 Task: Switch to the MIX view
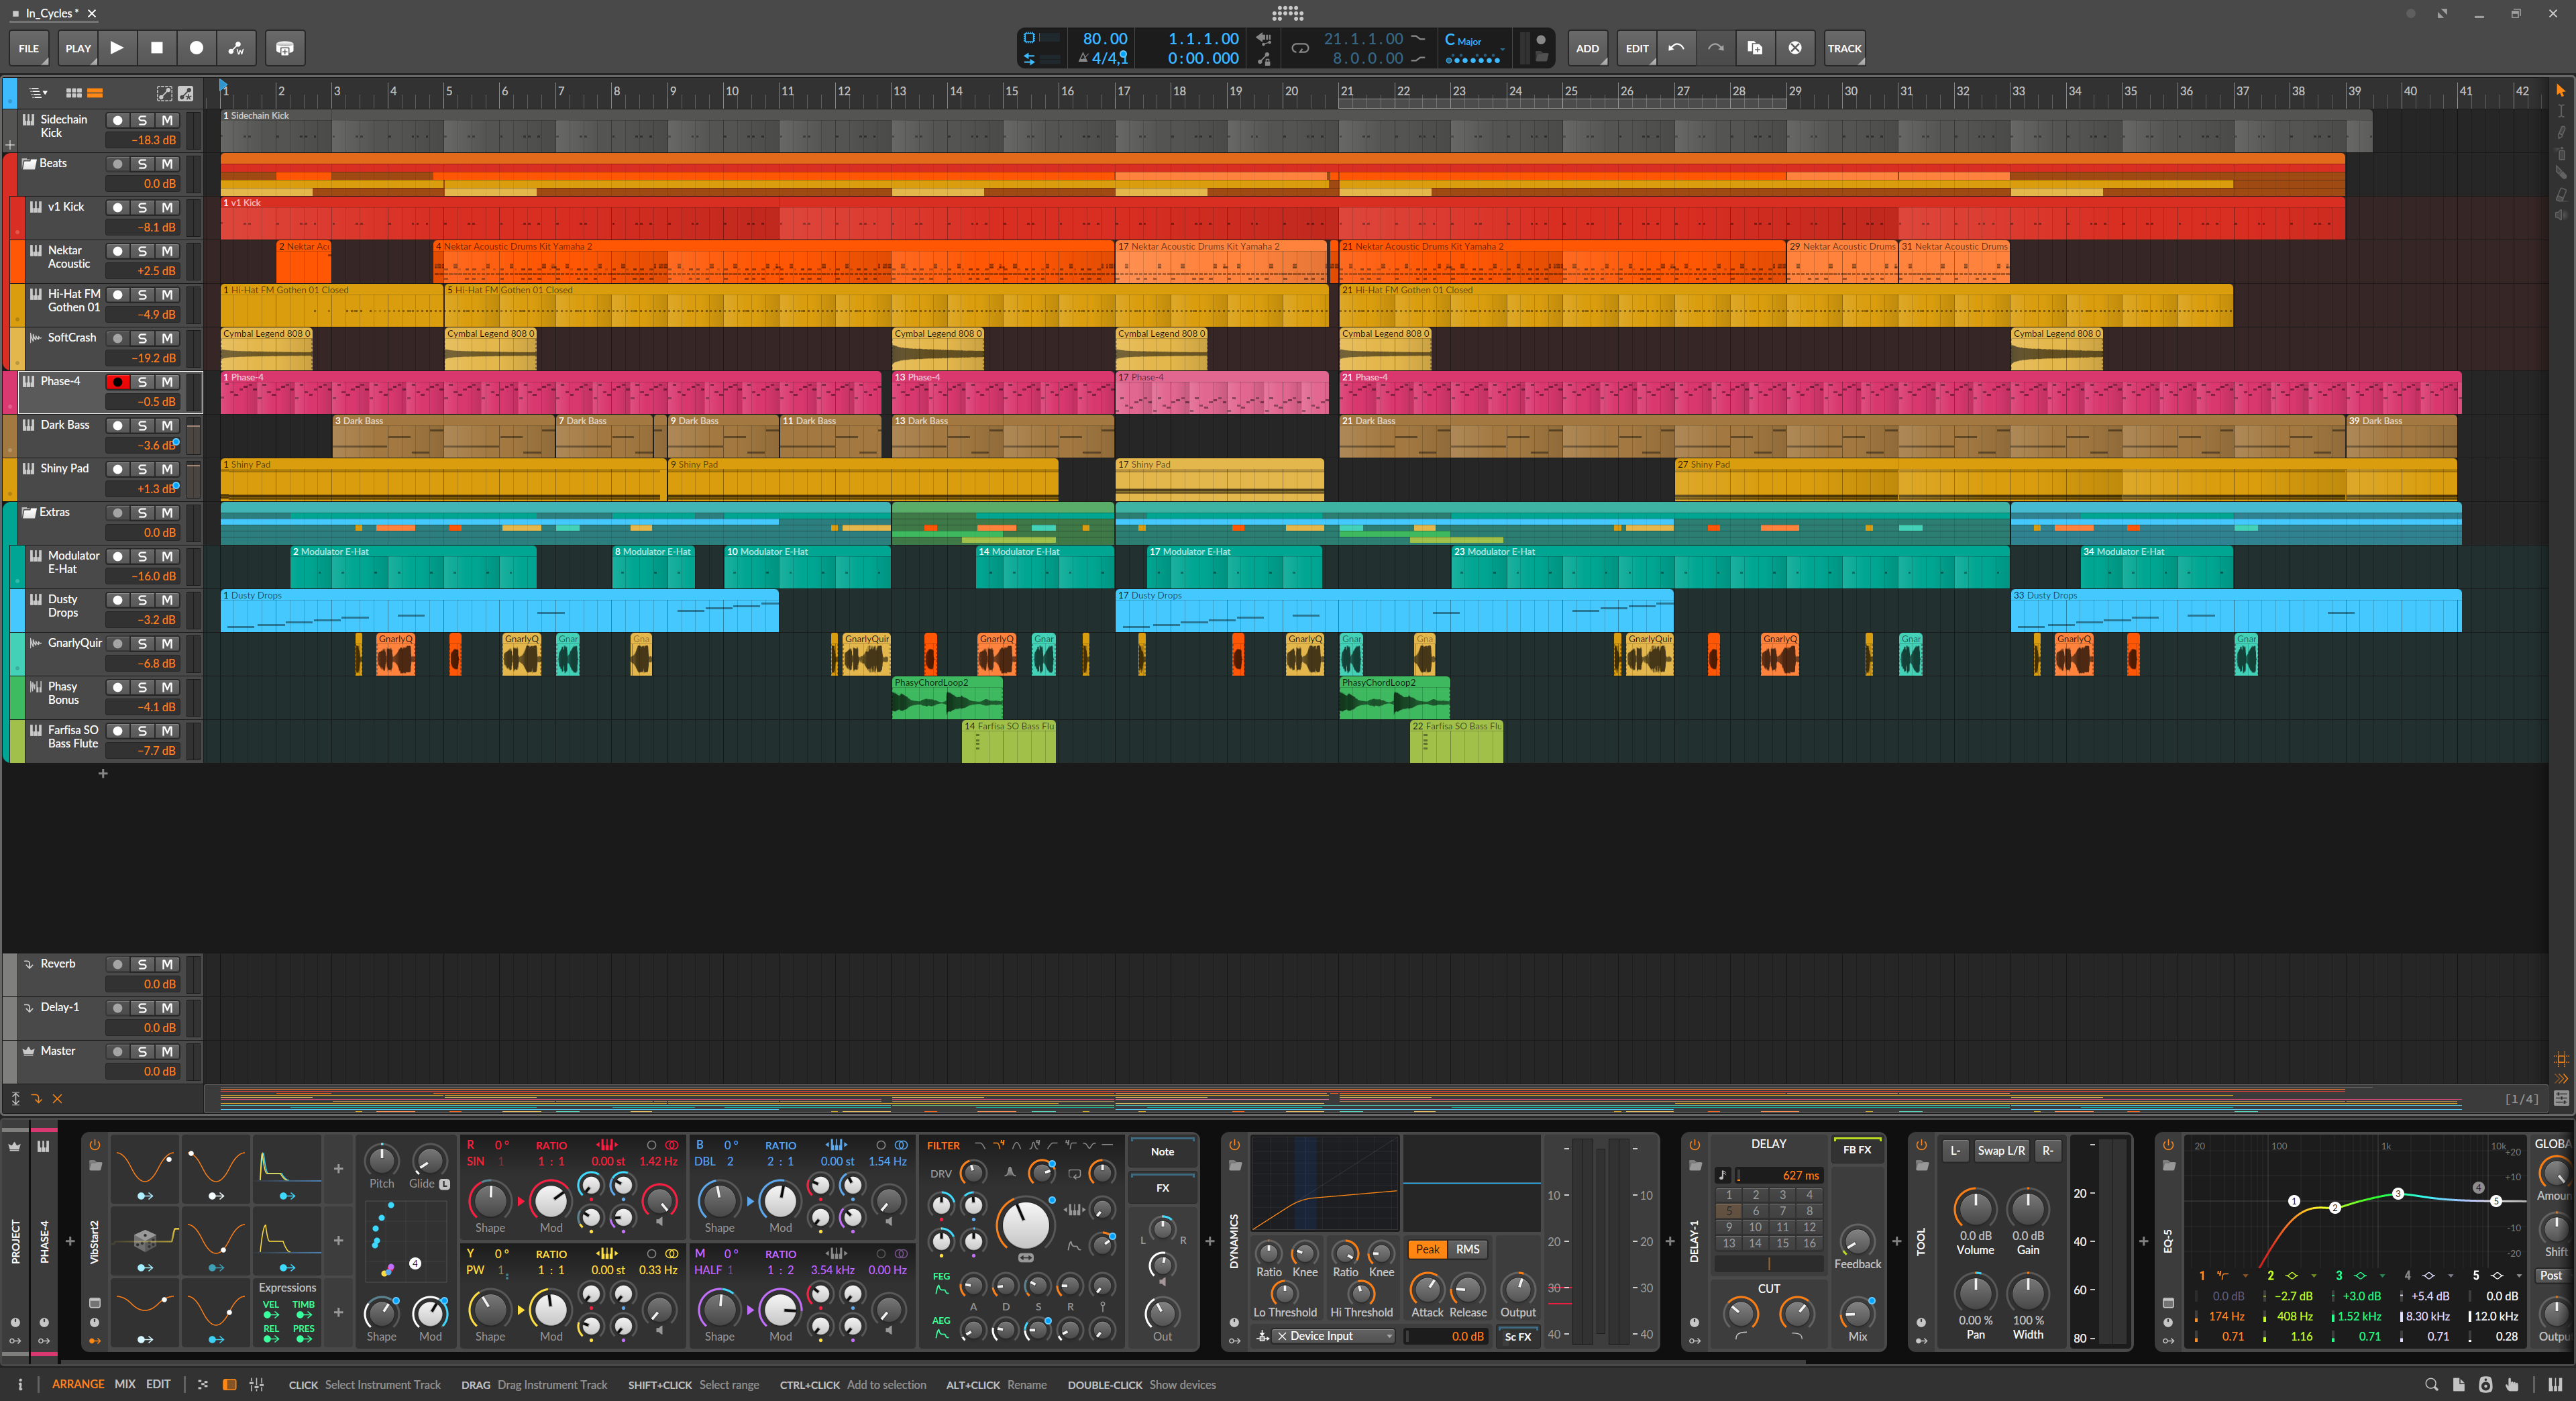125,1384
